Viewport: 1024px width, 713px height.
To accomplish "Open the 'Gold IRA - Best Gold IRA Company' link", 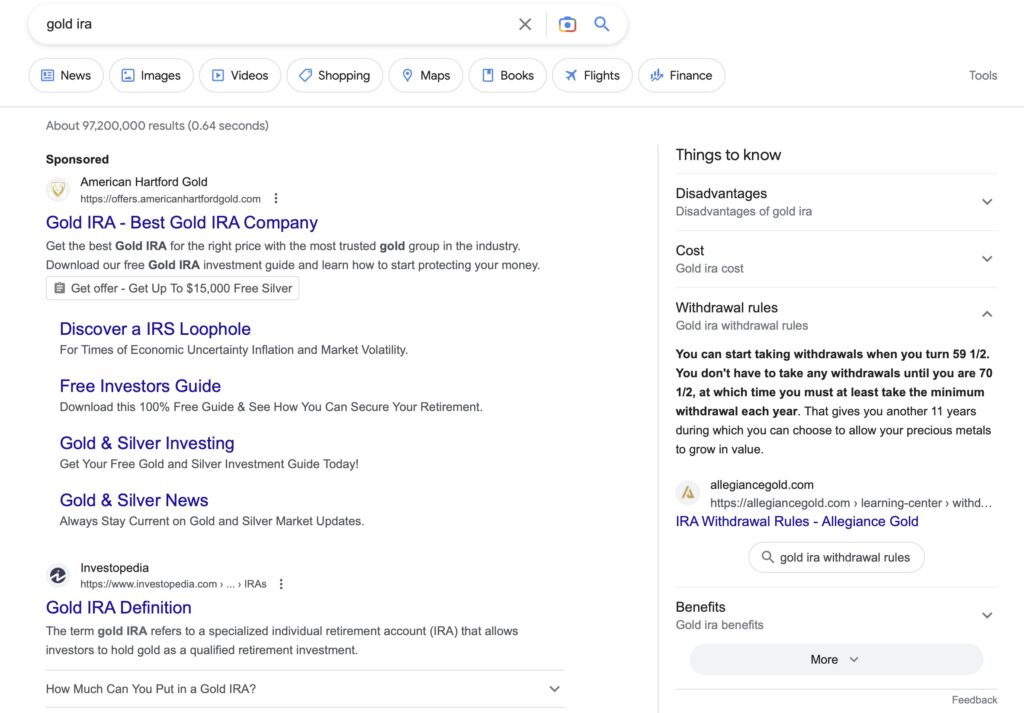I will (181, 222).
